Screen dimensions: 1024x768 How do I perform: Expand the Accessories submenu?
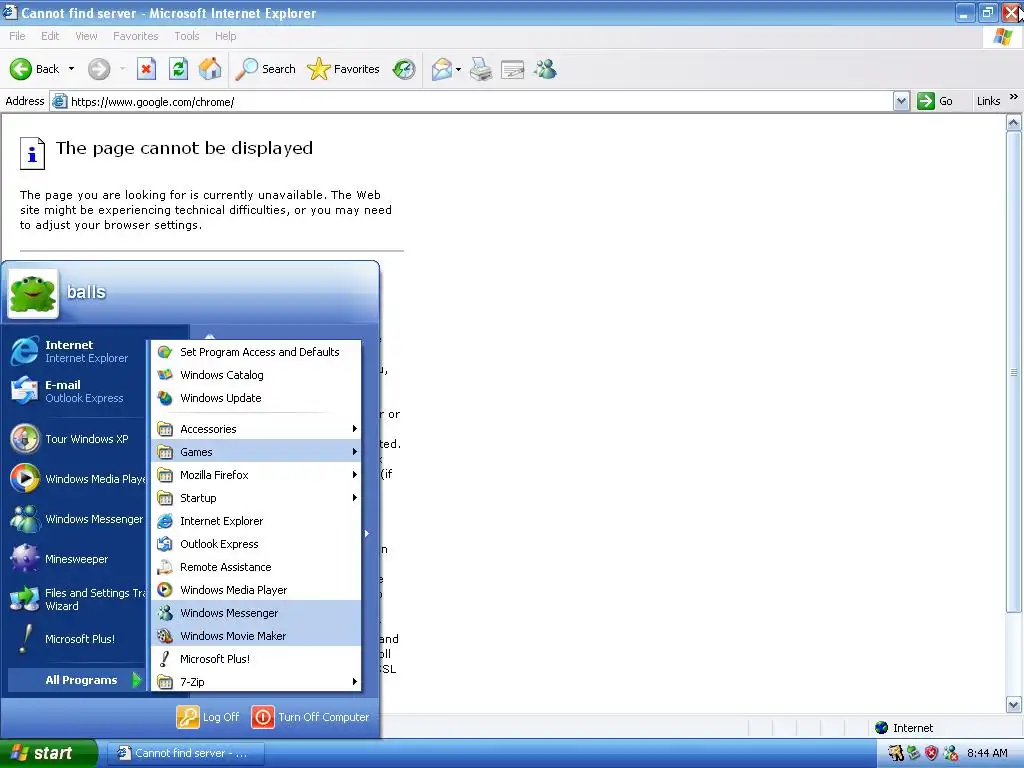(257, 429)
